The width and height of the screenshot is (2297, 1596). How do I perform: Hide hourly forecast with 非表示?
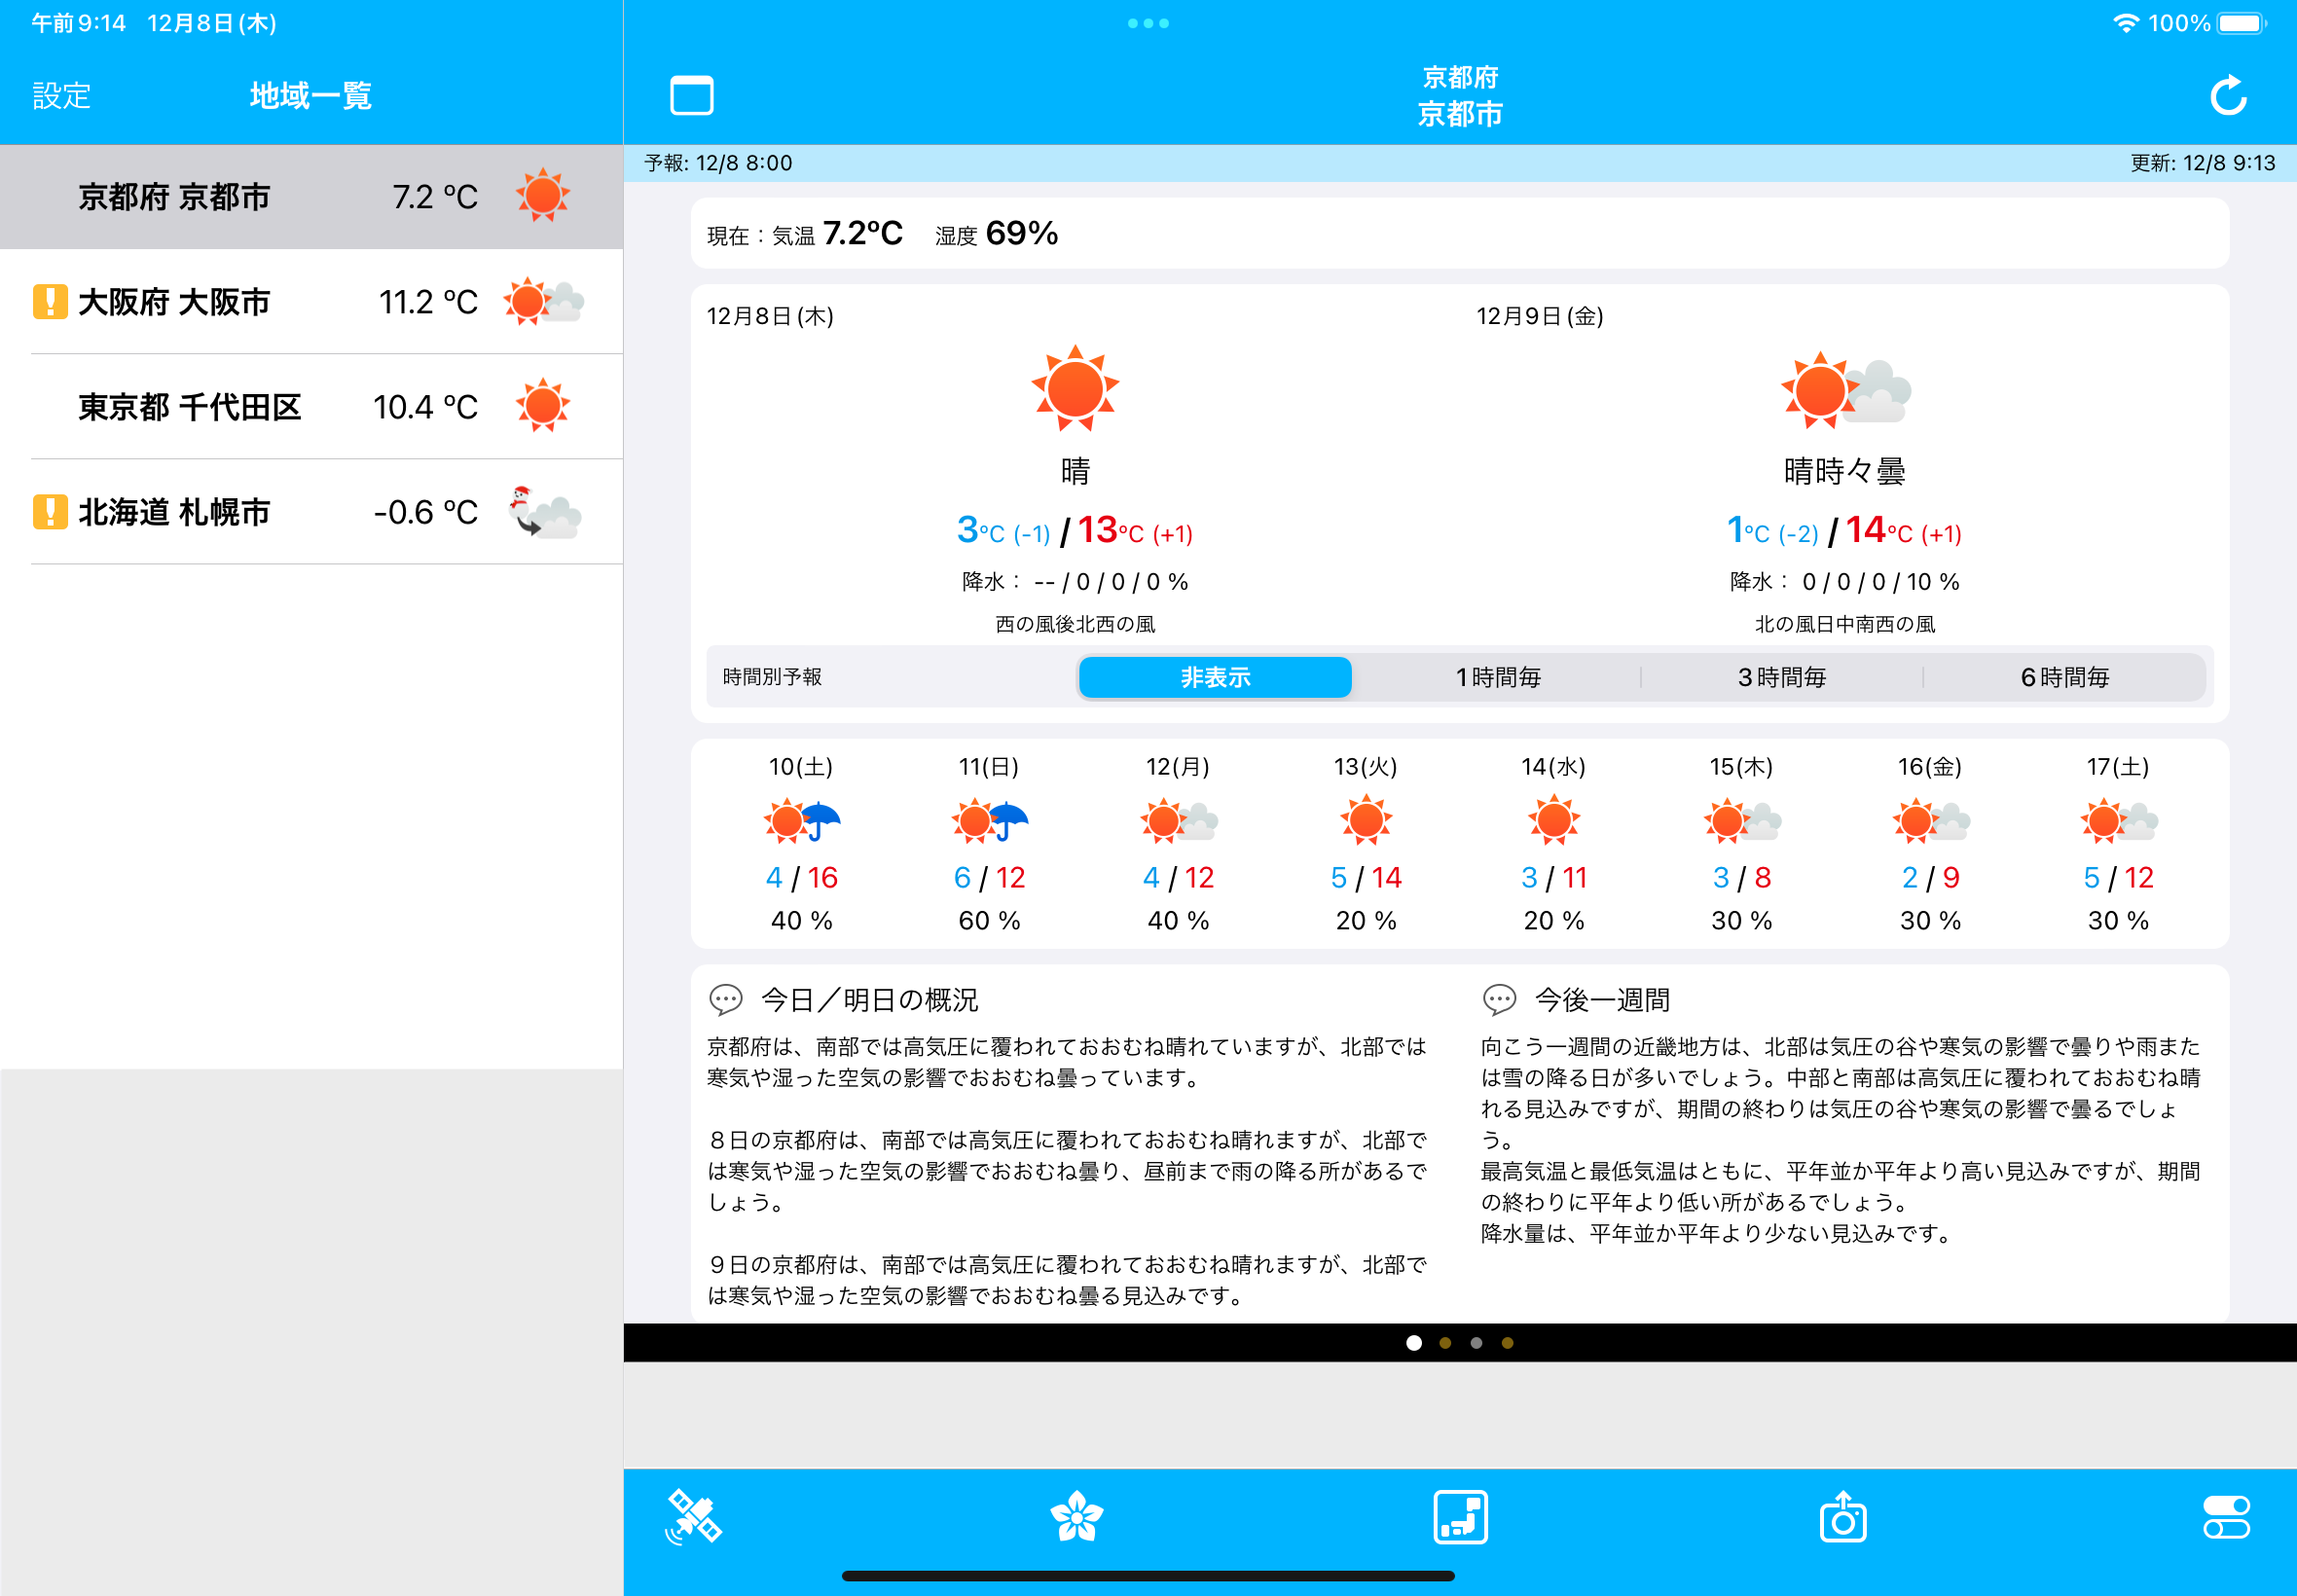click(x=1214, y=677)
